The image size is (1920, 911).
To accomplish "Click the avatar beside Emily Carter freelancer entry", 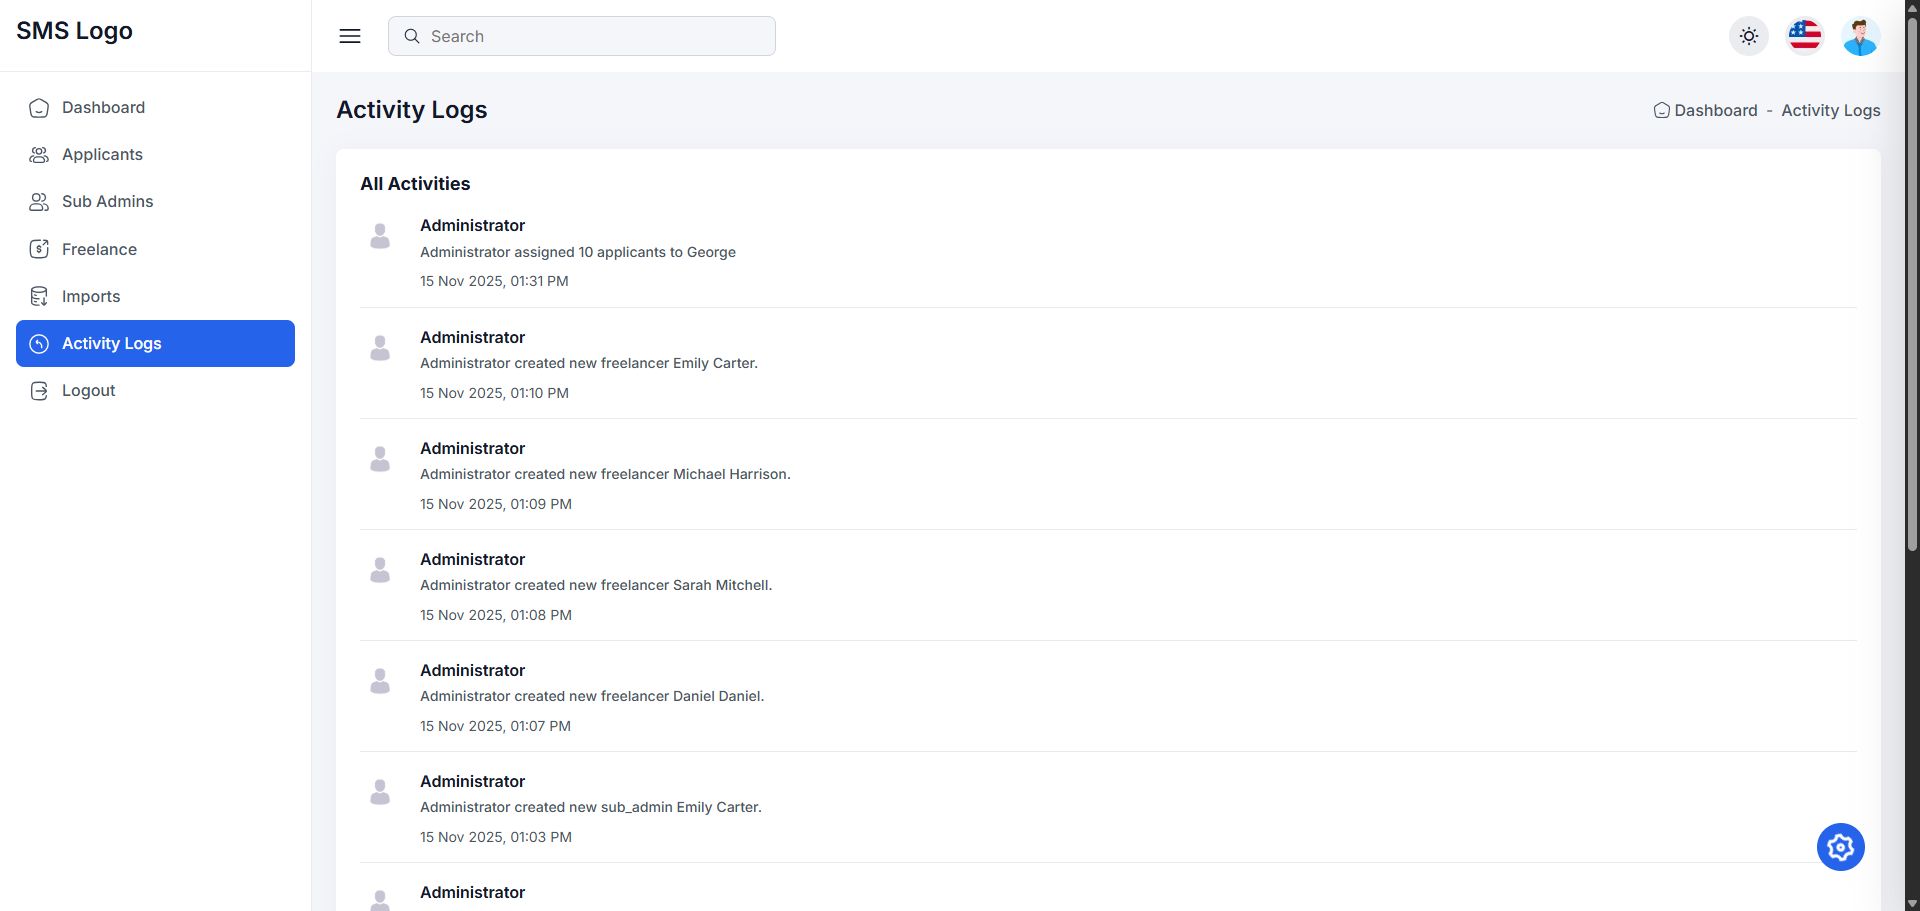I will 380,348.
